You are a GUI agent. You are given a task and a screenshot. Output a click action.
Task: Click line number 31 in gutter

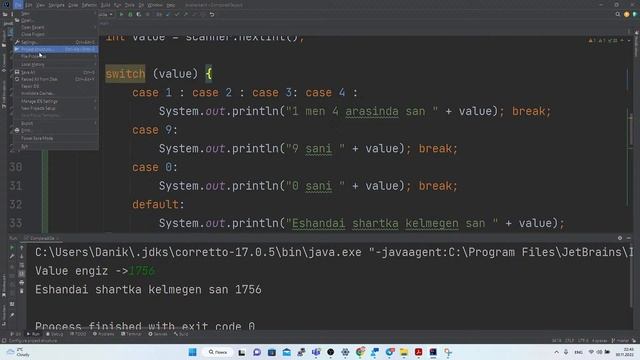click(16, 186)
